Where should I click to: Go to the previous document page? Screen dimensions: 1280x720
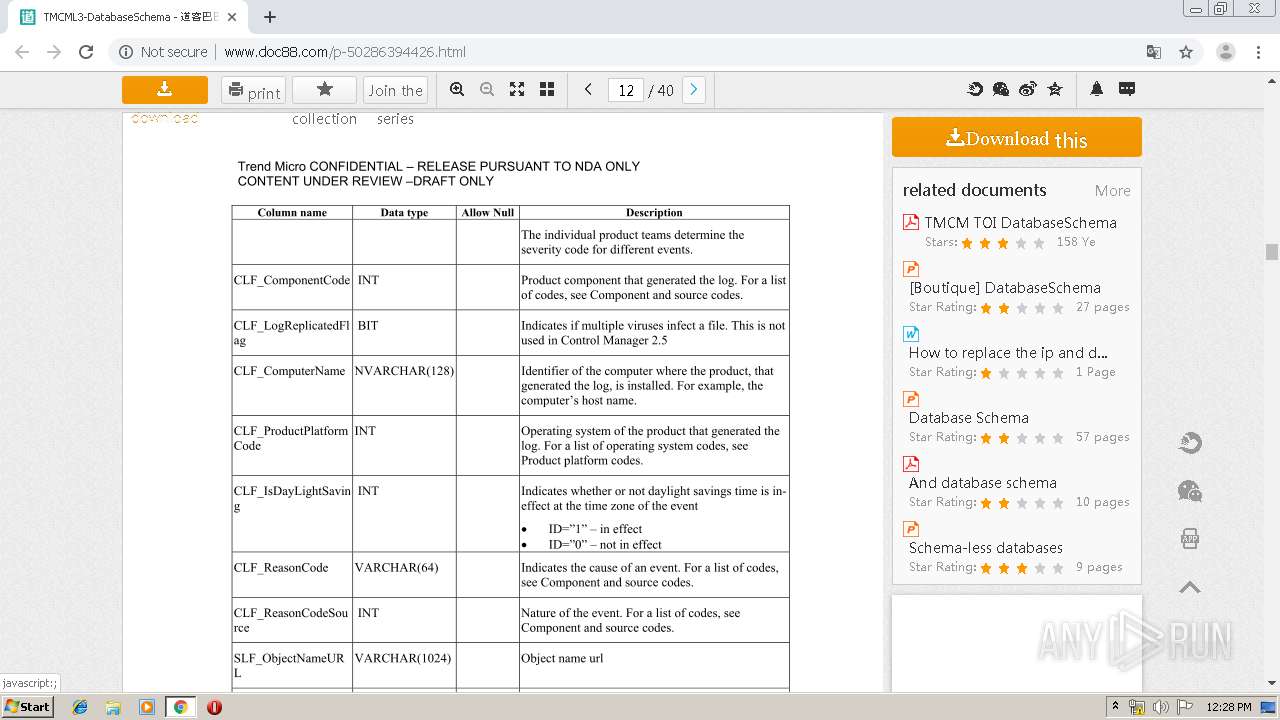(x=588, y=90)
